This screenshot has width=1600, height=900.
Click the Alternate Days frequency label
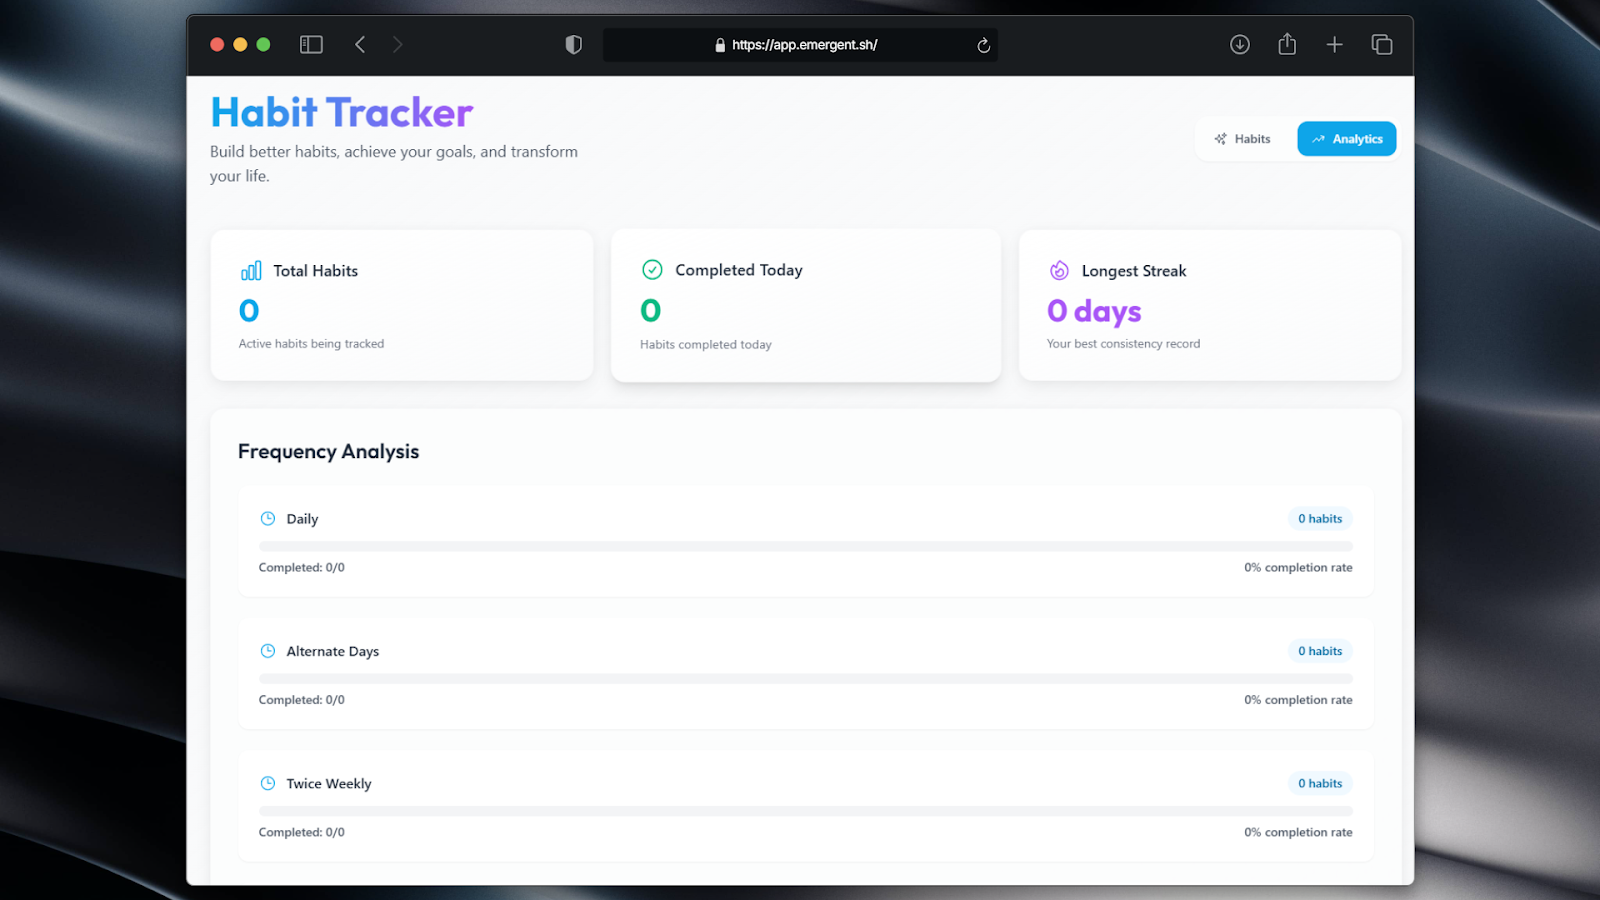[333, 651]
